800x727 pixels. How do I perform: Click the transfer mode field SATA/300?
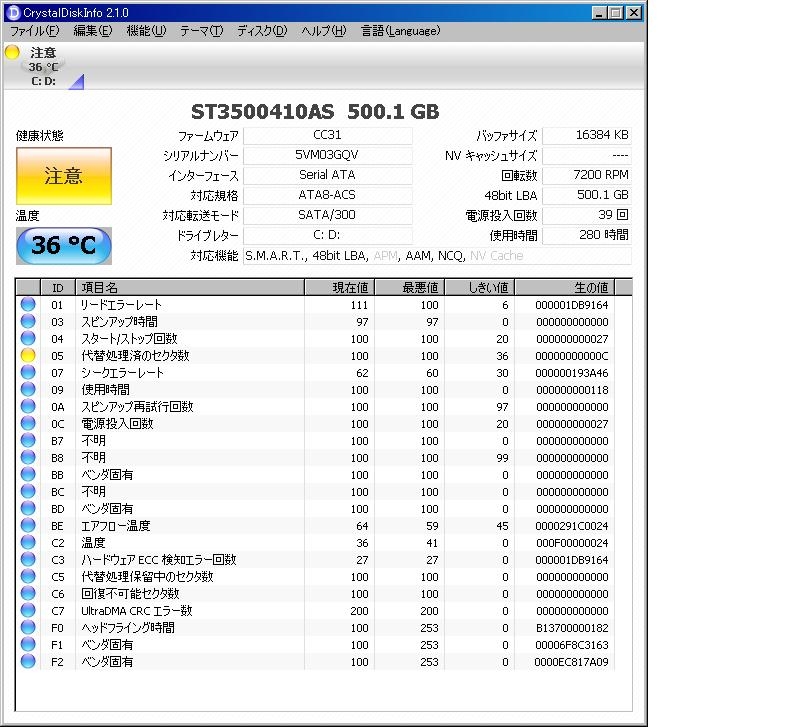point(328,215)
